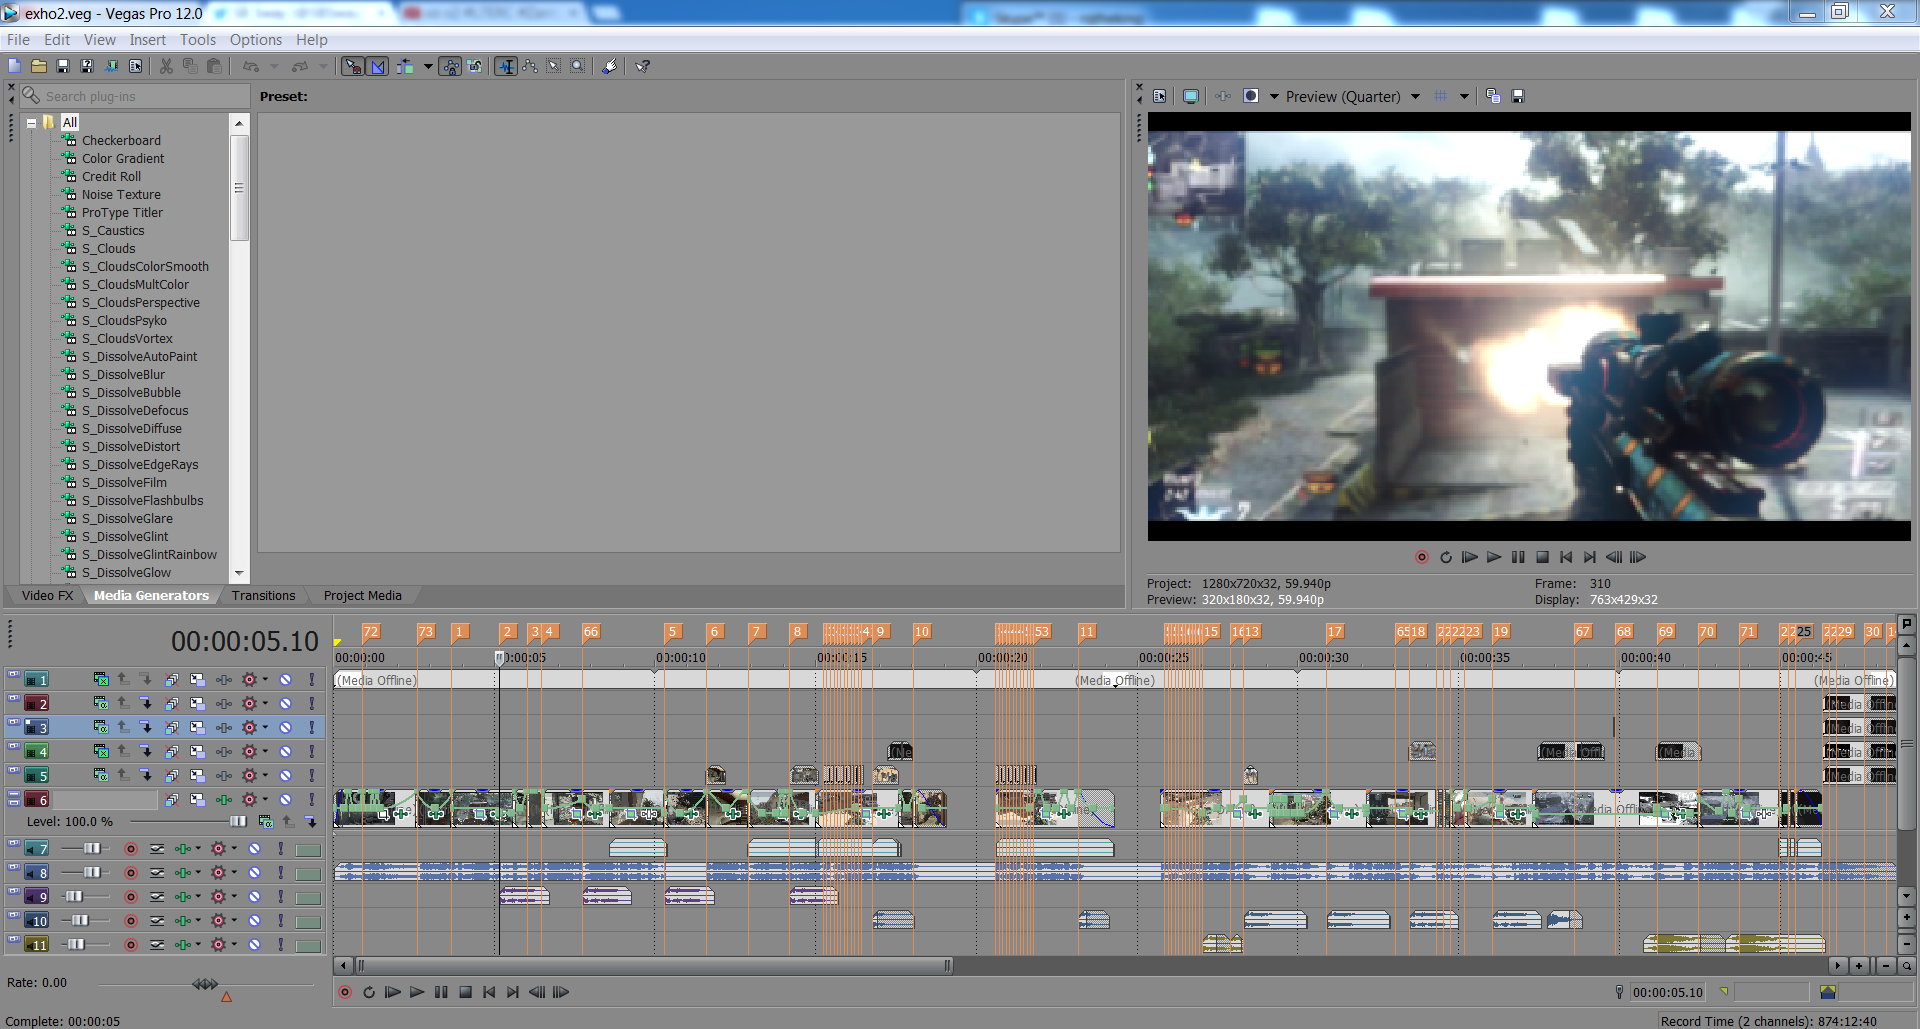
Task: Mute video track 1
Action: (285, 680)
